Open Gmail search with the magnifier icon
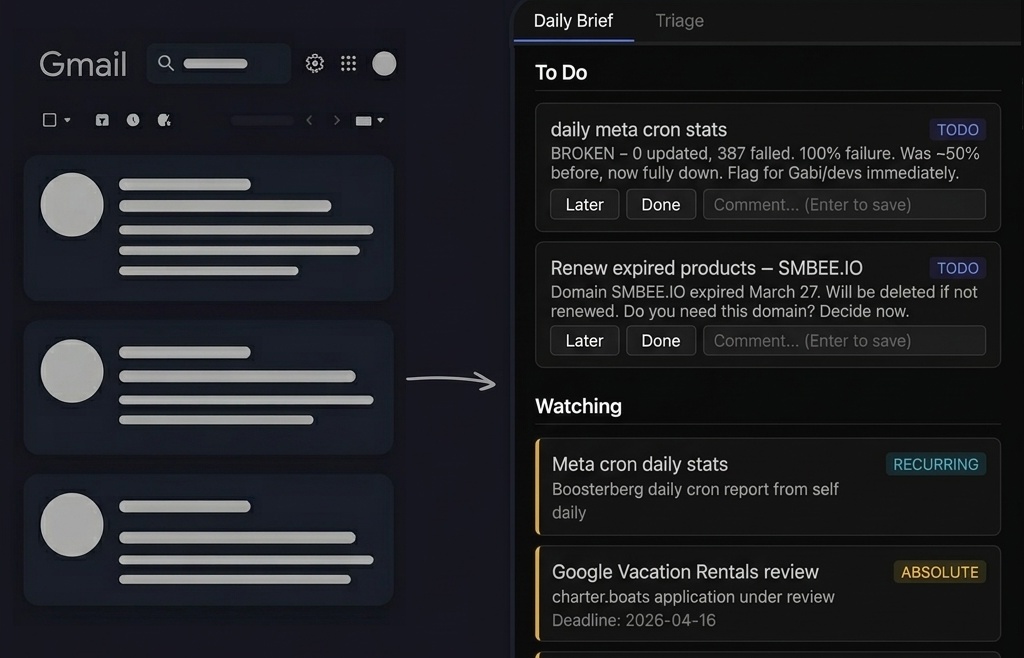The height and width of the screenshot is (658, 1024). (165, 63)
